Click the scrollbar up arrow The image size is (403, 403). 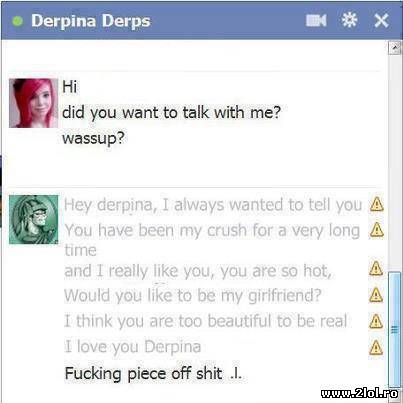[x=395, y=48]
